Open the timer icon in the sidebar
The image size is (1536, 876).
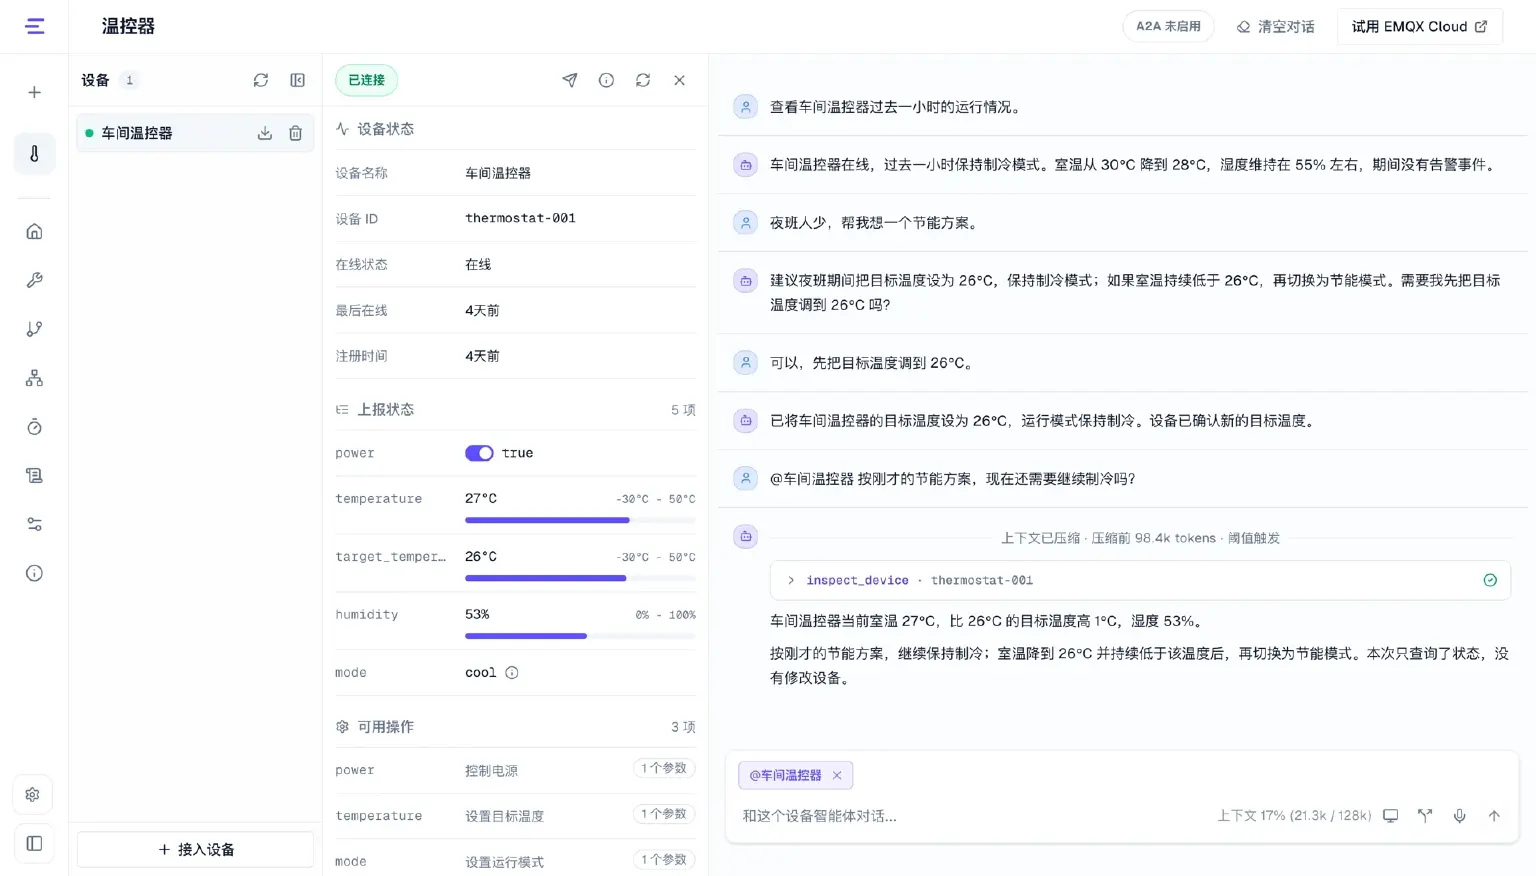pos(34,427)
